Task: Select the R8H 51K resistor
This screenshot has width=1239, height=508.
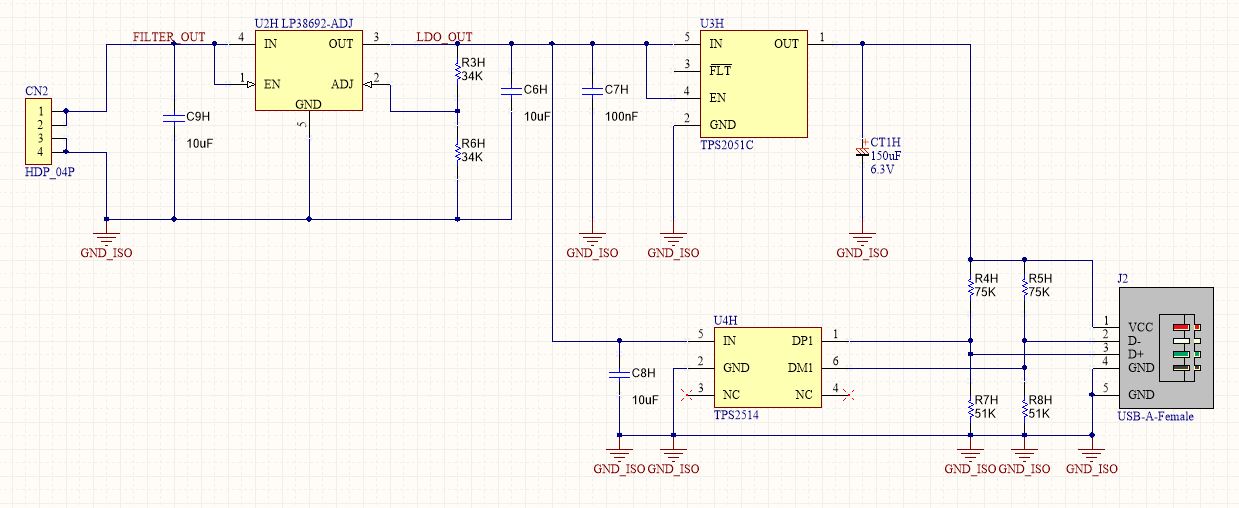Action: click(x=1024, y=406)
